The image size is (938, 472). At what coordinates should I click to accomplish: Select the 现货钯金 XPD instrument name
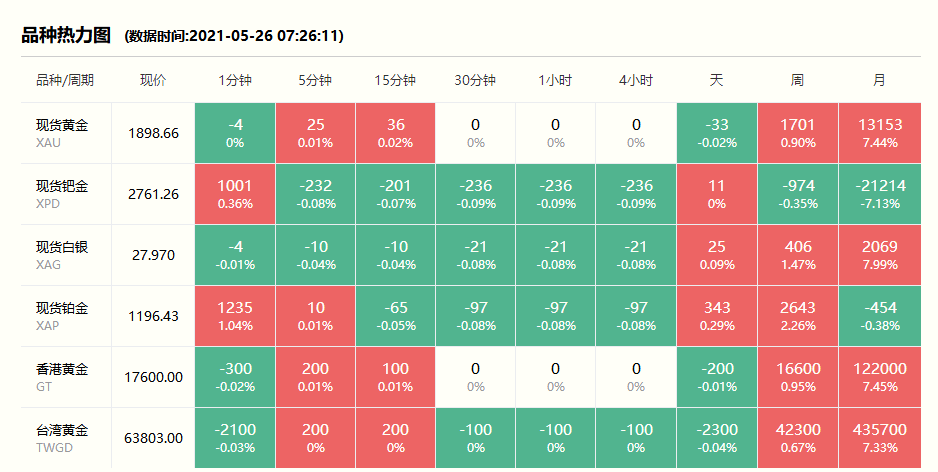click(x=62, y=193)
